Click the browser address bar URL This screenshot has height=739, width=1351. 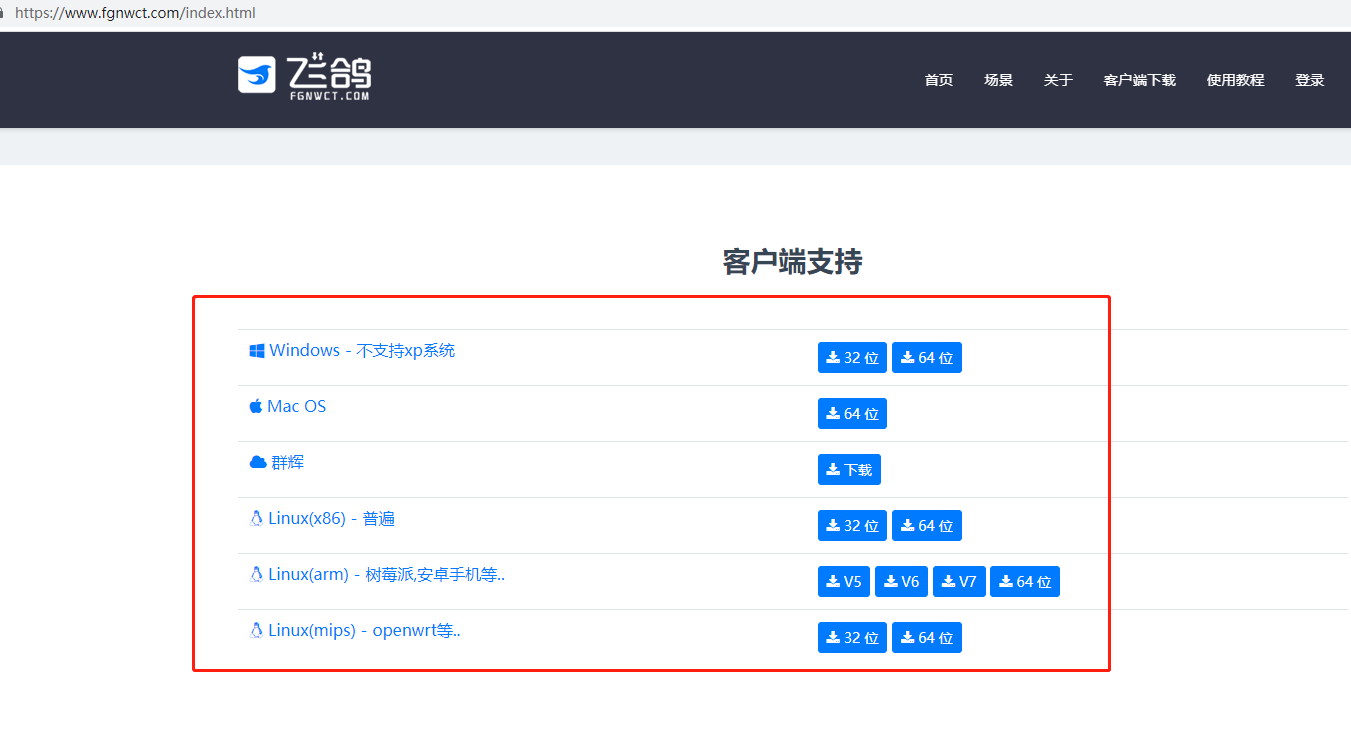[x=135, y=13]
